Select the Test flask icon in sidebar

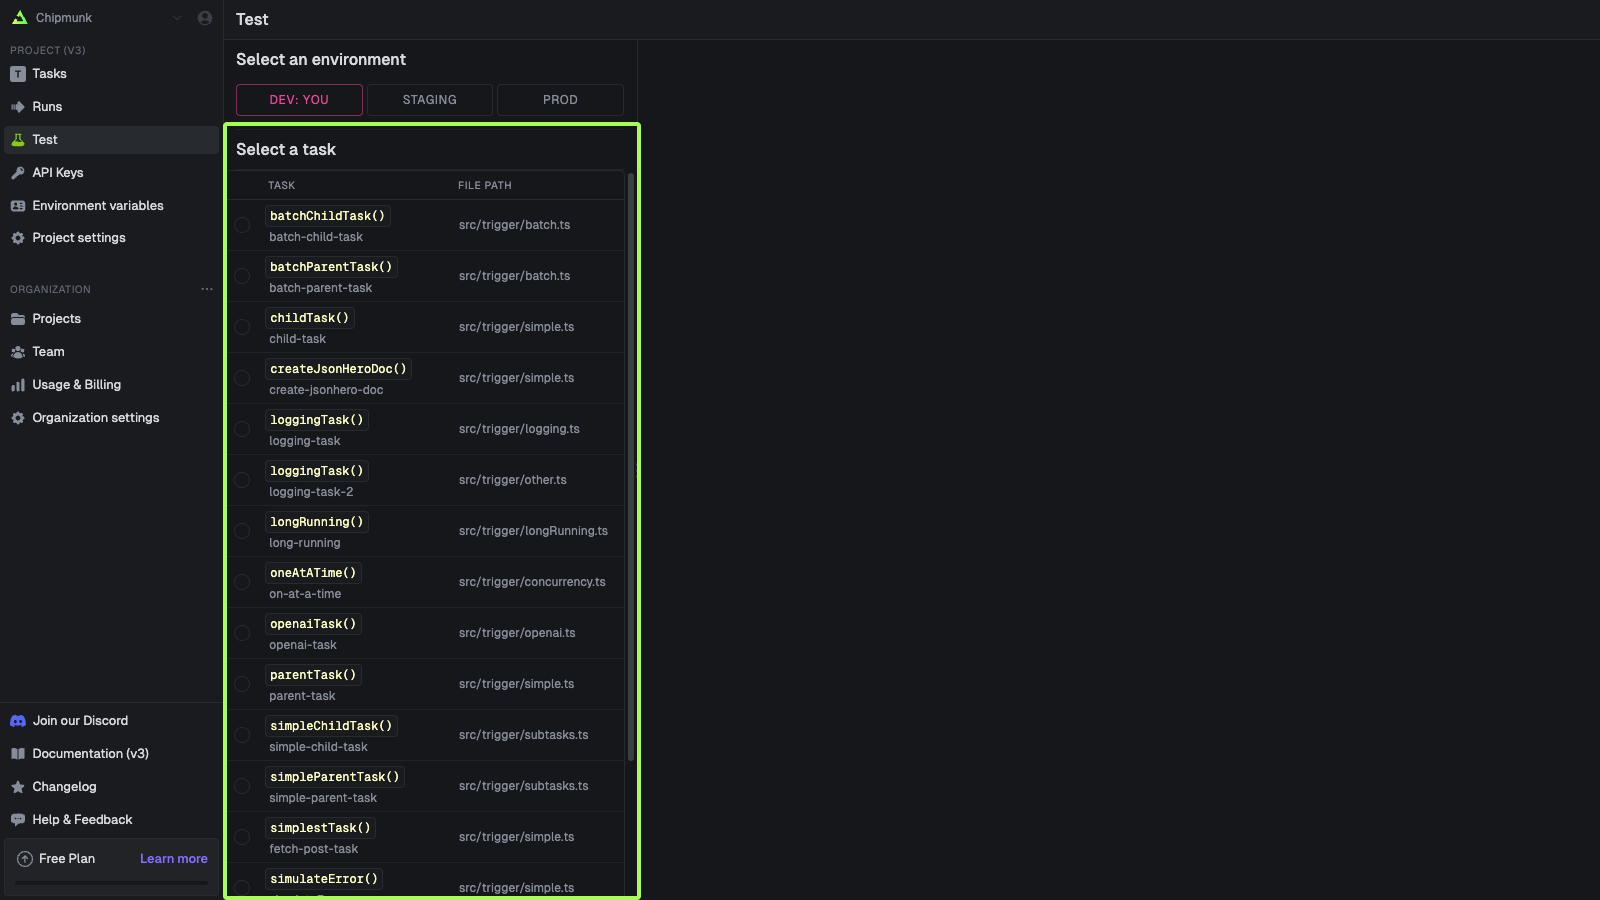click(18, 139)
